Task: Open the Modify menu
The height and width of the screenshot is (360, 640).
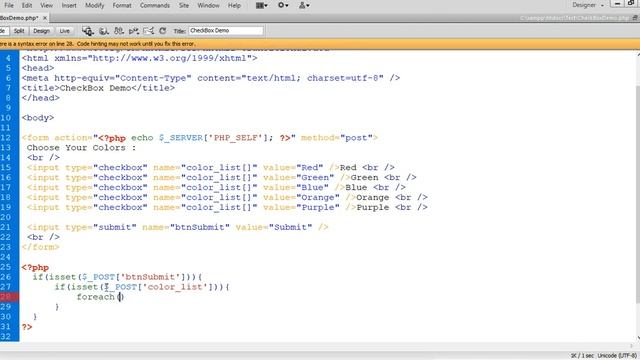Action: click(x=94, y=5)
